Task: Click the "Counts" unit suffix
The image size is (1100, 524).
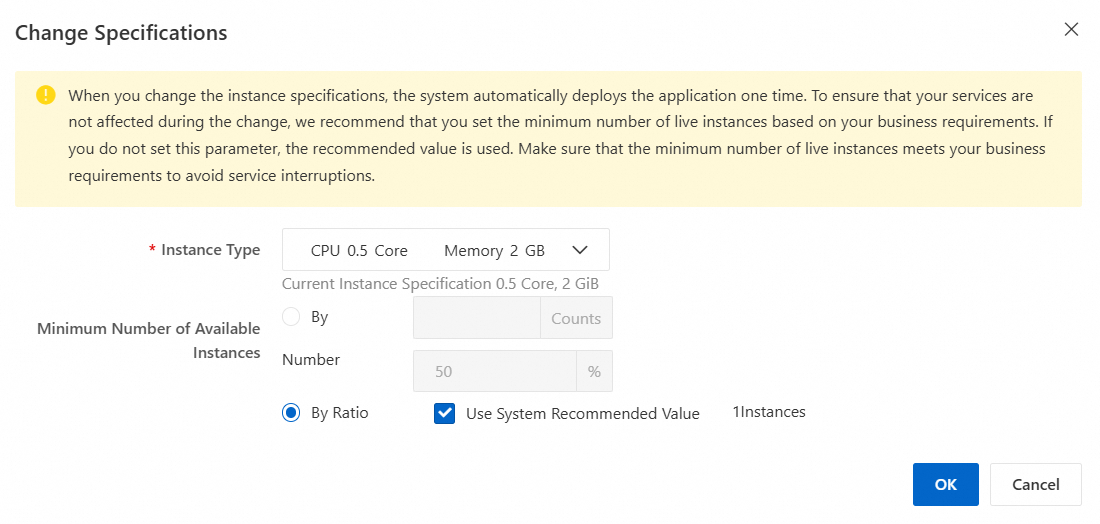Action: [576, 318]
